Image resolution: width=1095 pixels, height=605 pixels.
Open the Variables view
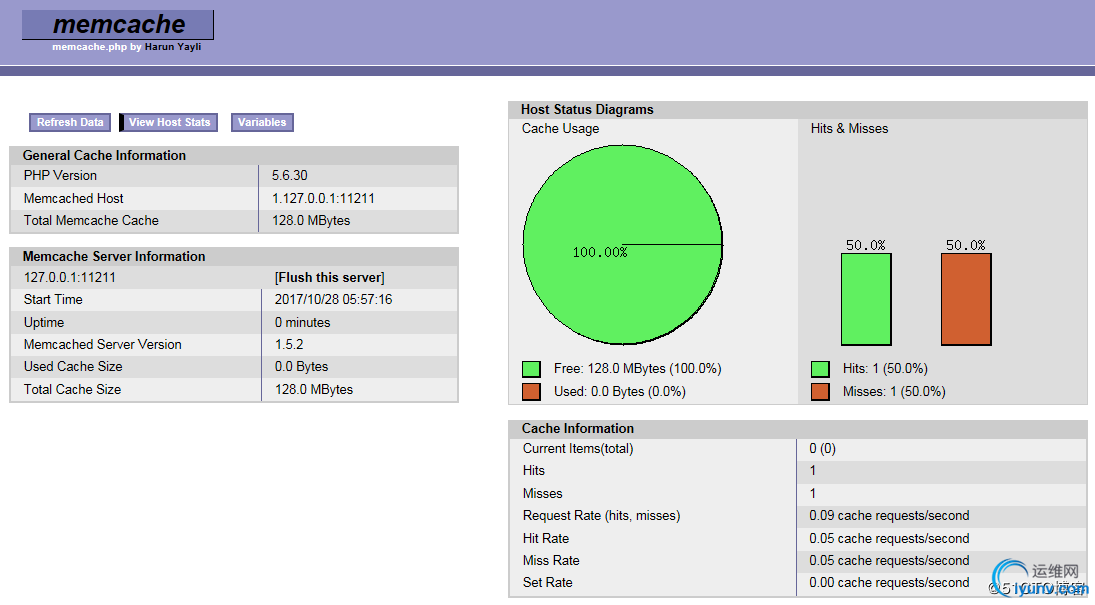[262, 122]
